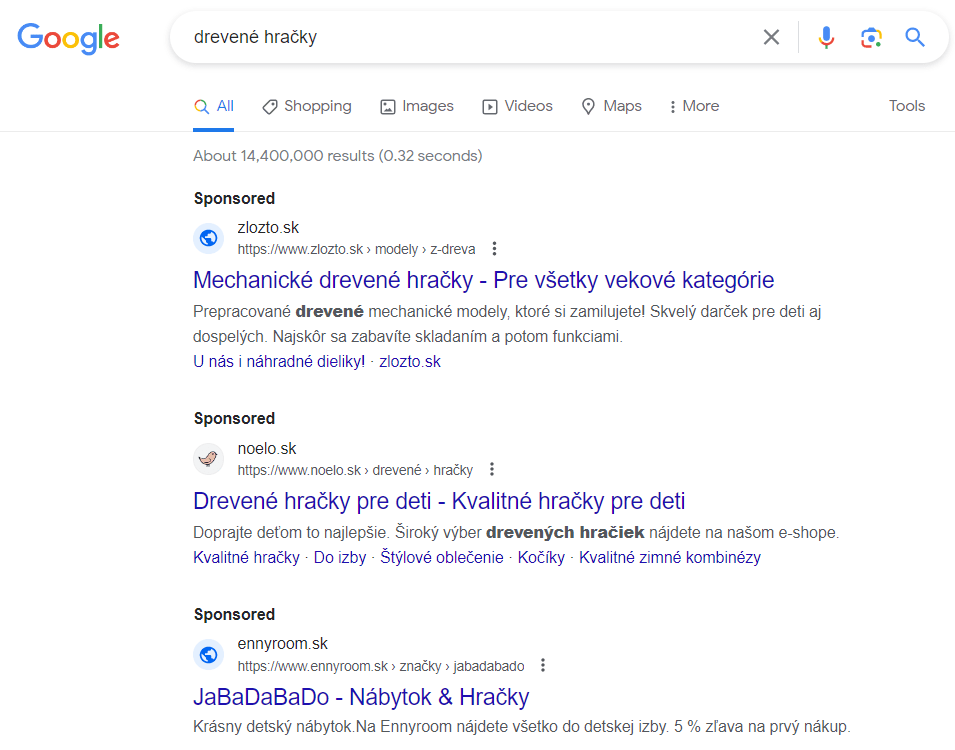Click the zlozto.sk site name text

[x=268, y=228]
